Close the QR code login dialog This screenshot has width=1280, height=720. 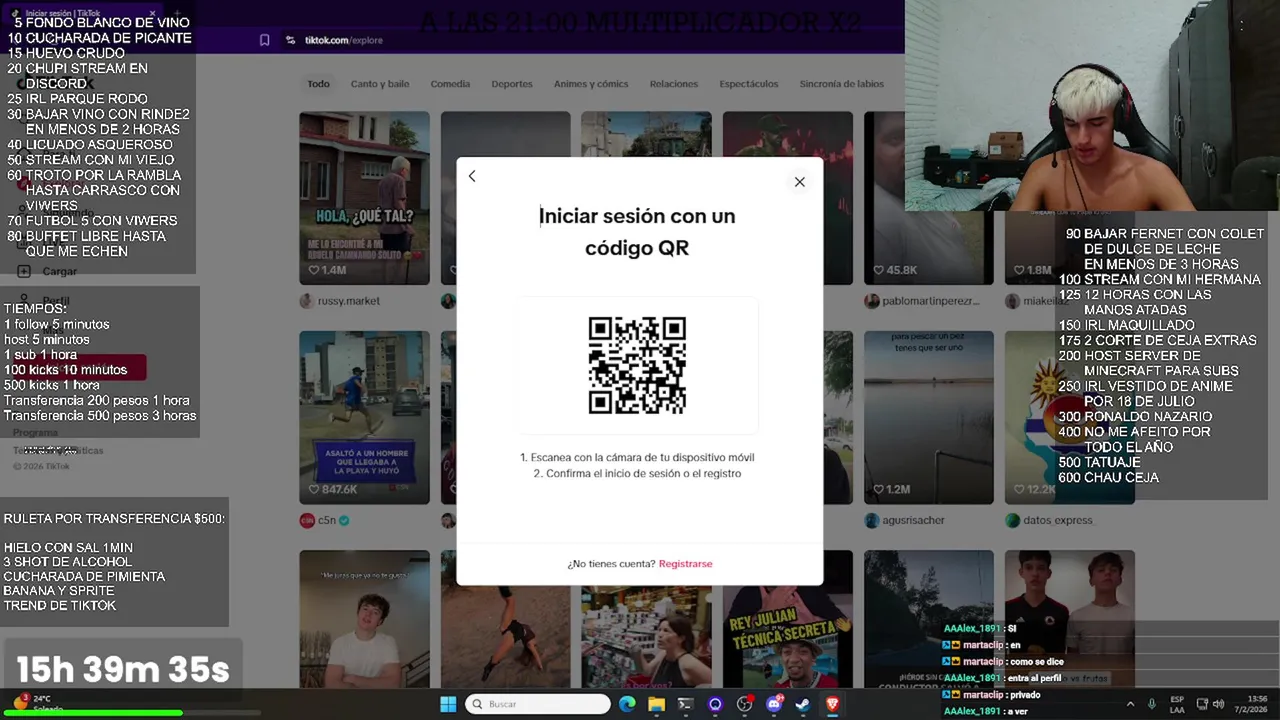(x=799, y=182)
